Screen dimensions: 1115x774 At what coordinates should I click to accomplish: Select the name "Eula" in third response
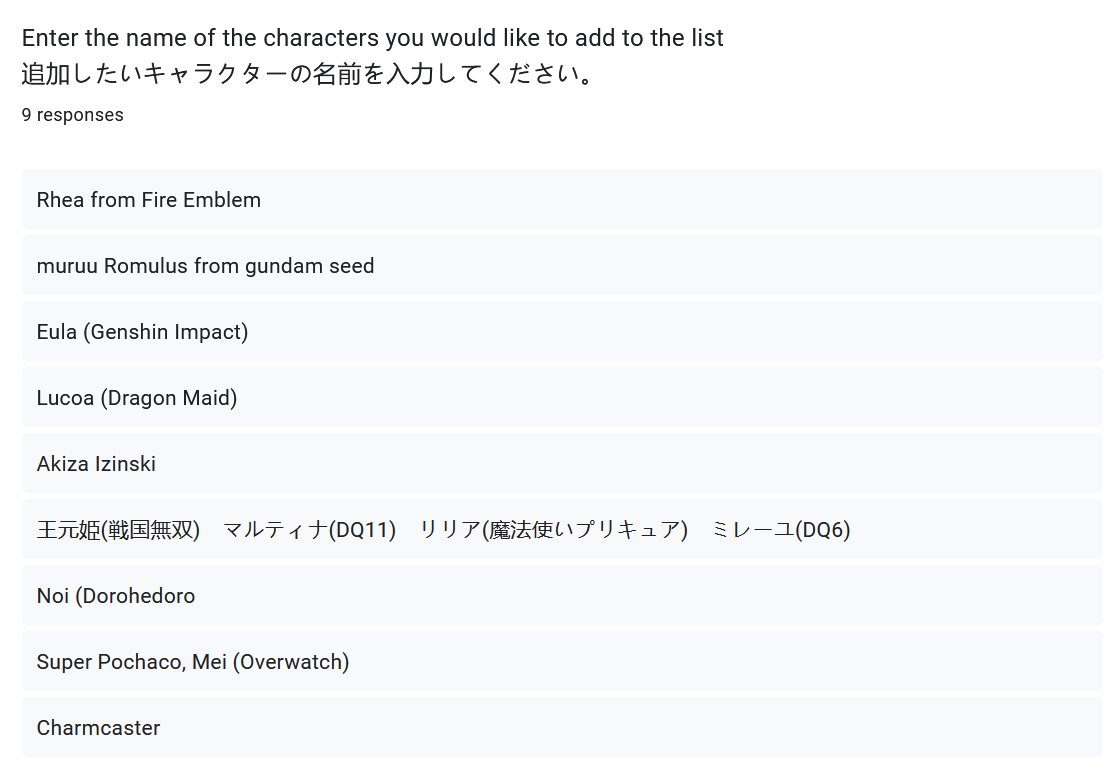[x=57, y=332]
